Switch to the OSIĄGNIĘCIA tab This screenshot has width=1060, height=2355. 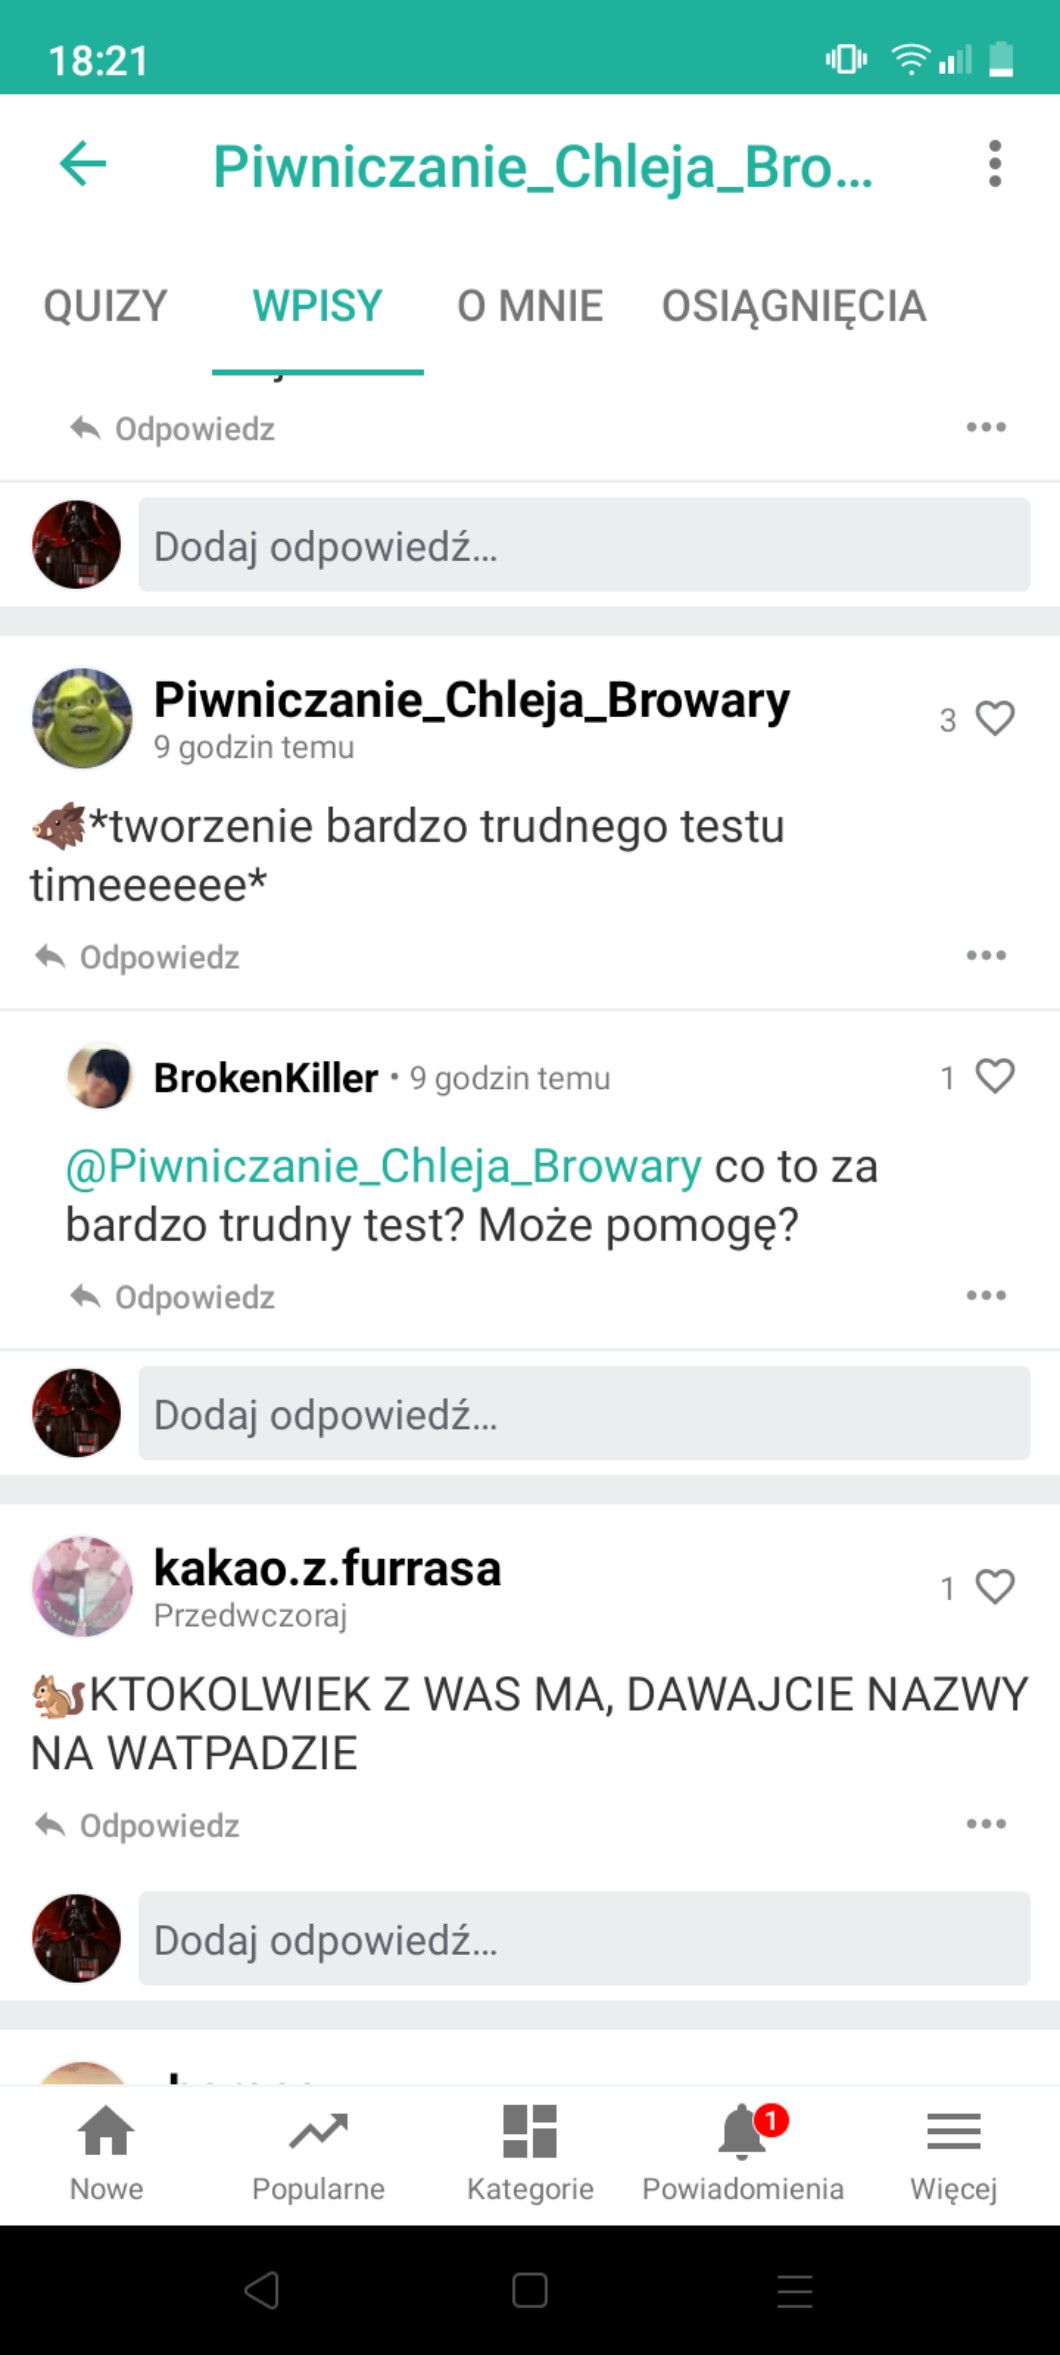(794, 306)
